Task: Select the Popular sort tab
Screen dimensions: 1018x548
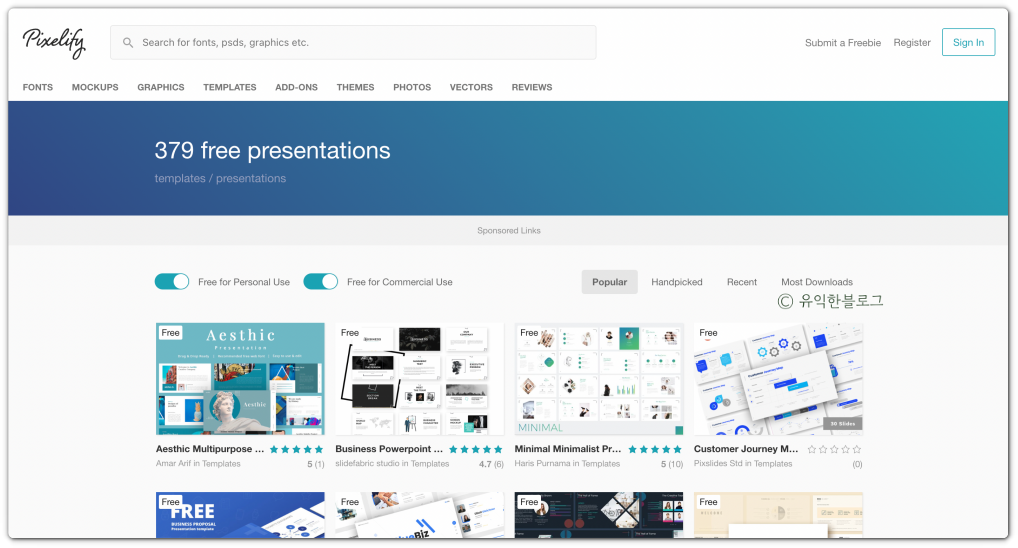Action: (609, 282)
